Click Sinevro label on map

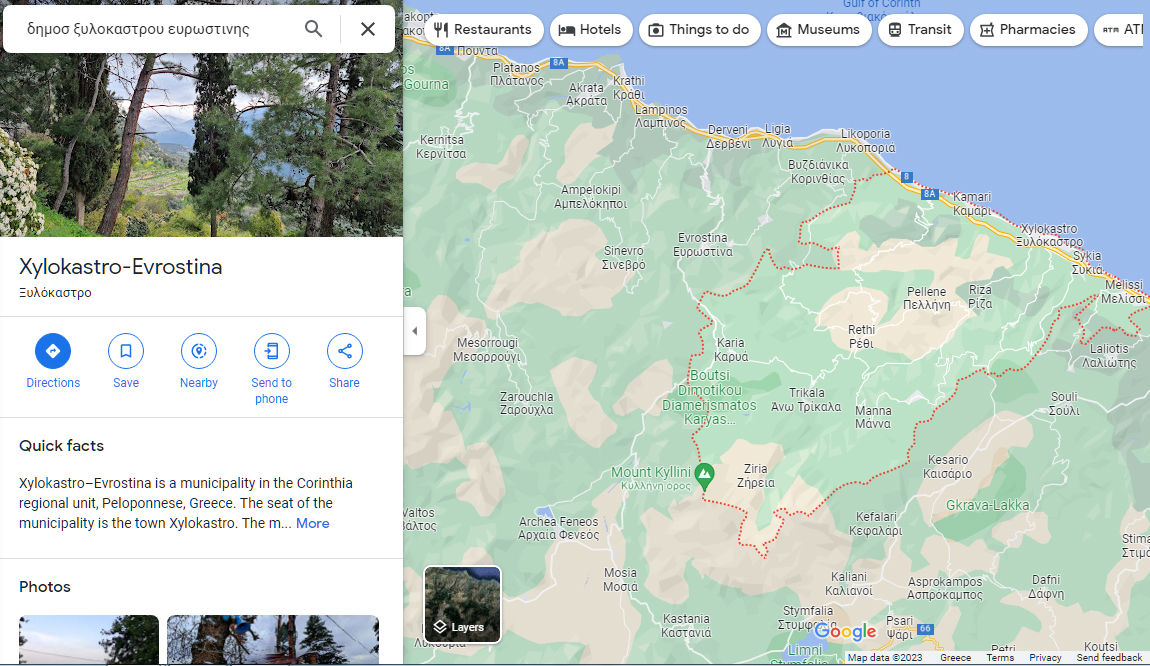[623, 257]
